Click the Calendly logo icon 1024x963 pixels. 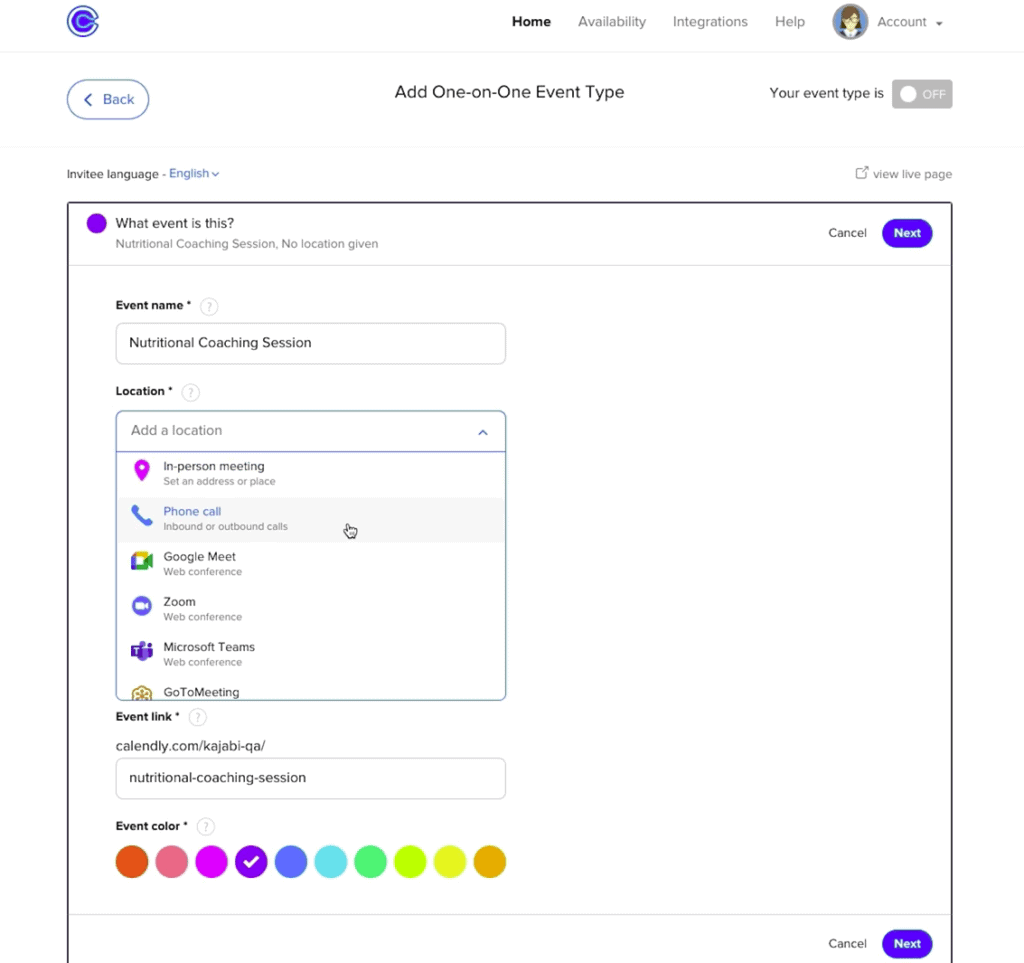click(x=83, y=22)
